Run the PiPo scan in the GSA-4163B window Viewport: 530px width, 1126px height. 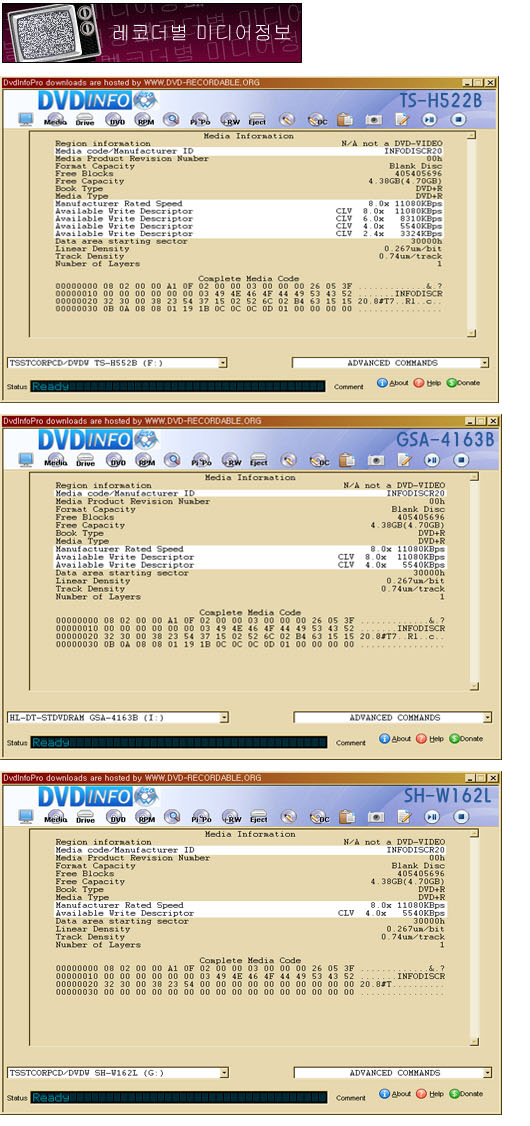coord(201,459)
